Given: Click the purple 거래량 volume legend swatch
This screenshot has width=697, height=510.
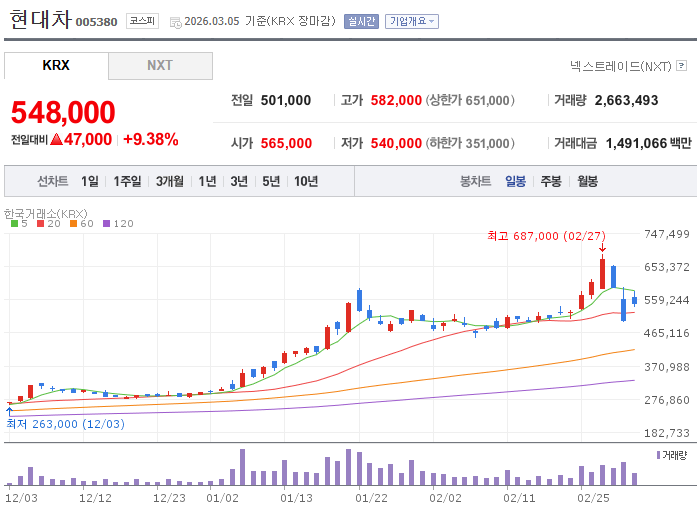Looking at the screenshot, I should [x=658, y=455].
